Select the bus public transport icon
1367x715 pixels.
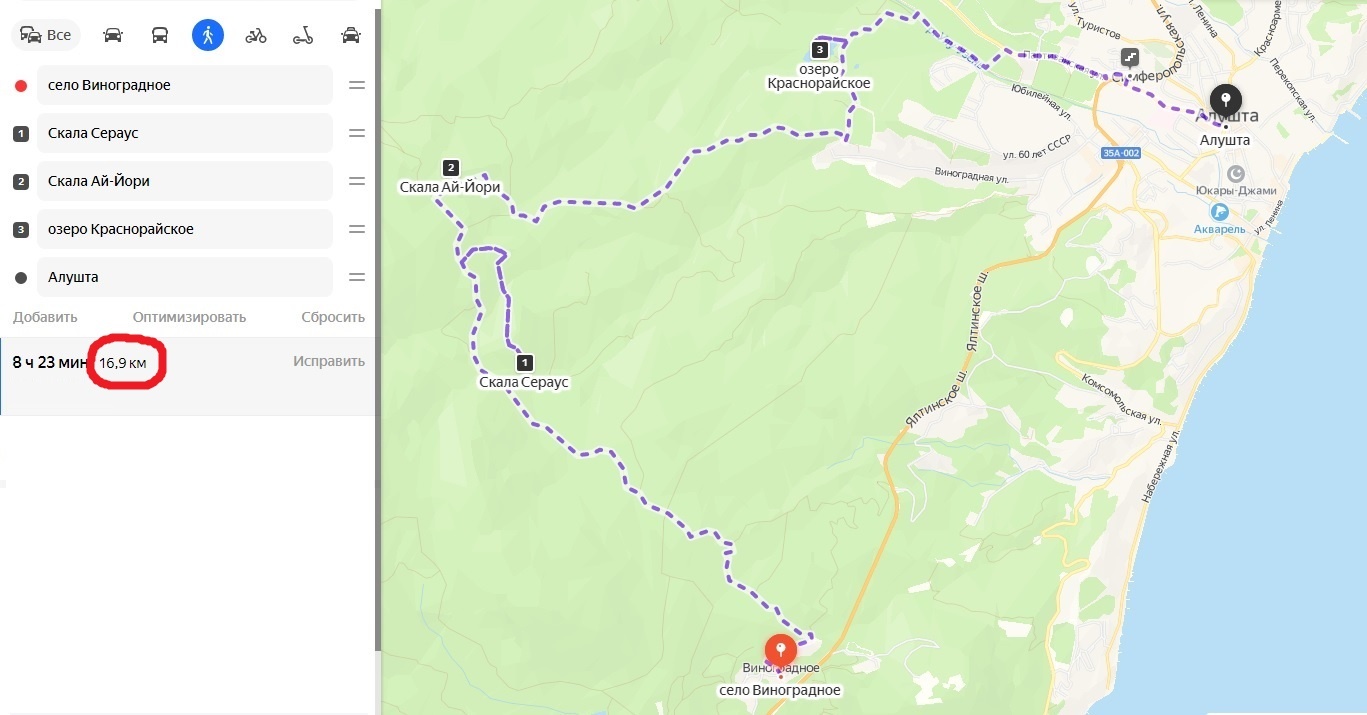160,35
